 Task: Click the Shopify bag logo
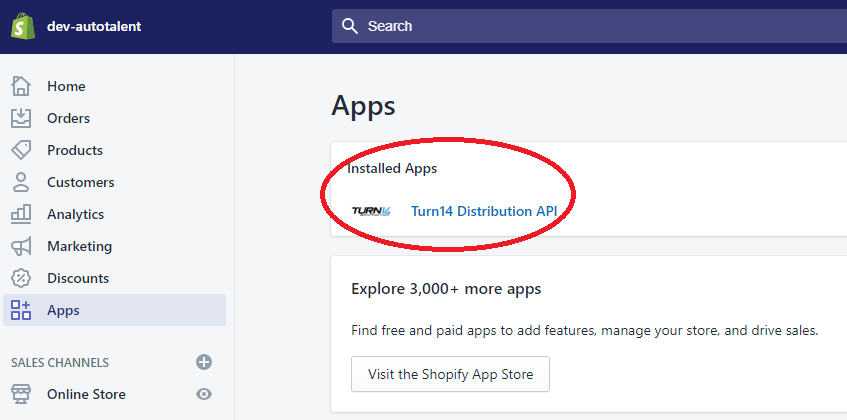coord(23,26)
